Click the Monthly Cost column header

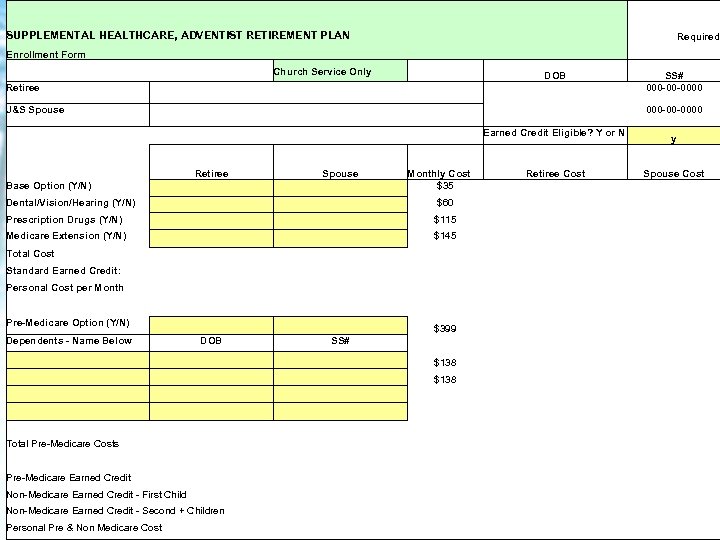tap(439, 174)
